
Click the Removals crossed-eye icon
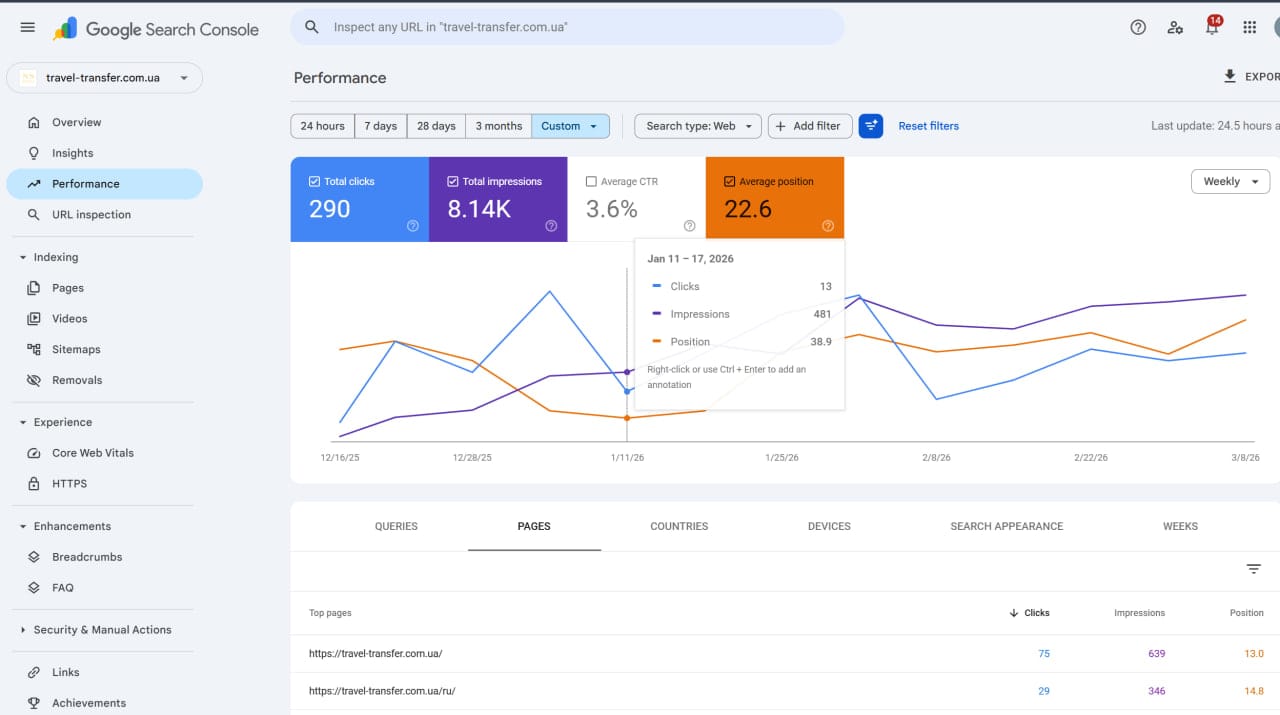click(x=34, y=380)
